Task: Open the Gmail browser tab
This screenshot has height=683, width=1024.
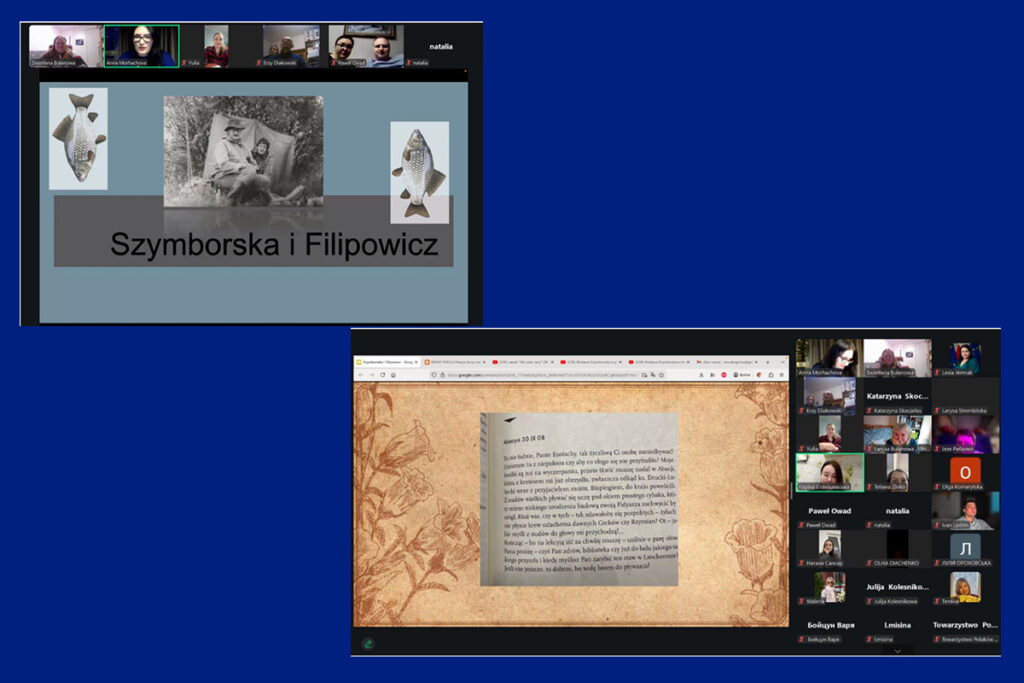Action: point(725,361)
